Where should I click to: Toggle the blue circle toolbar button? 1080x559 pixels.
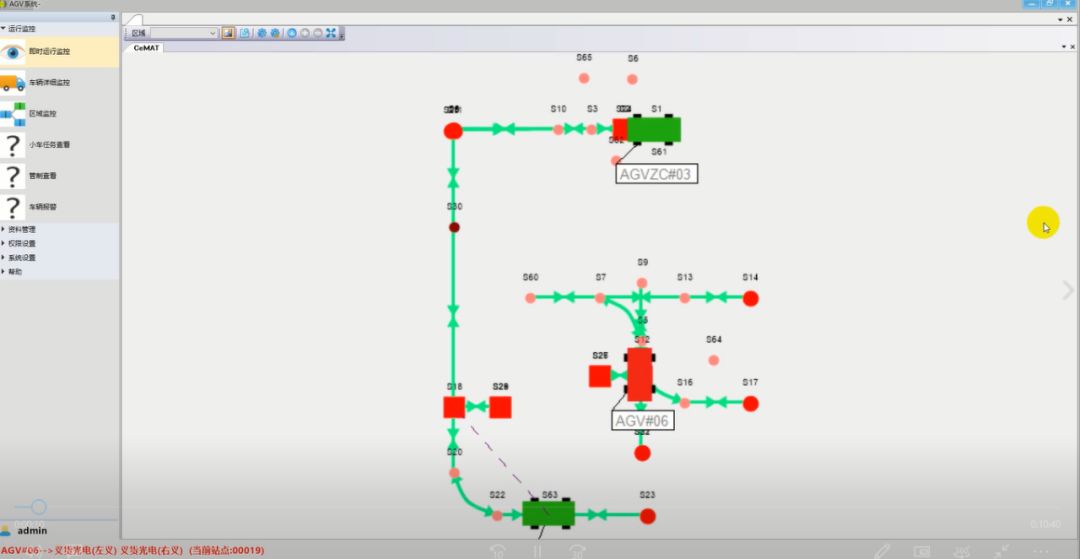point(292,33)
